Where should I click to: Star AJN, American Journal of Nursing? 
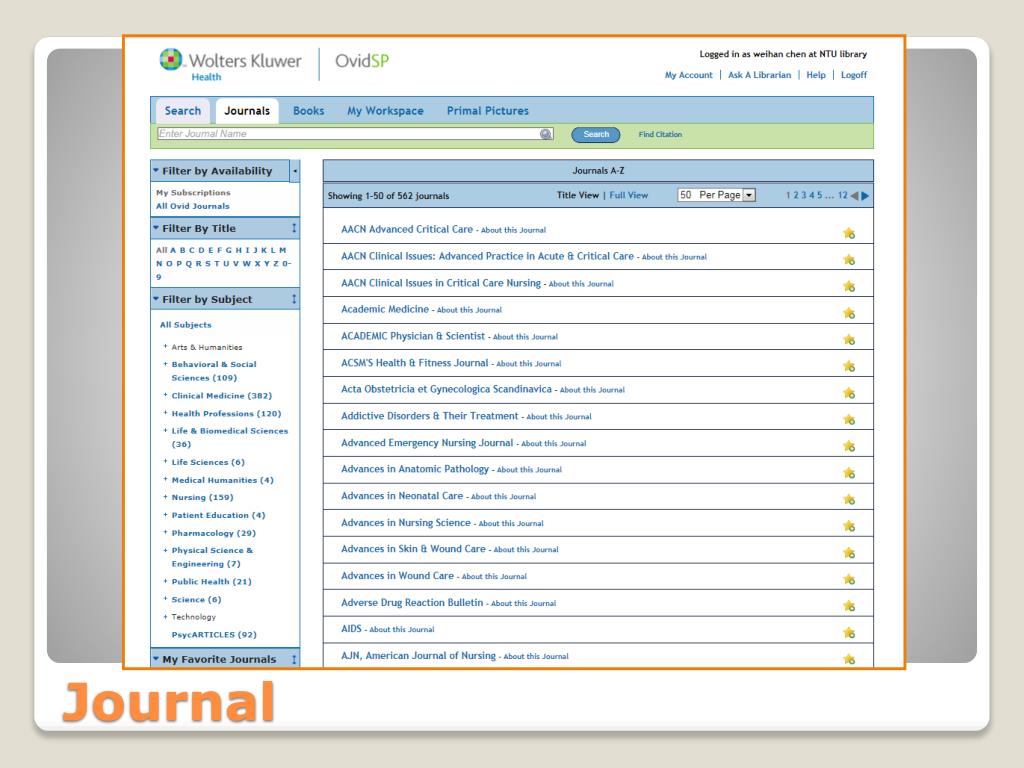[x=849, y=659]
